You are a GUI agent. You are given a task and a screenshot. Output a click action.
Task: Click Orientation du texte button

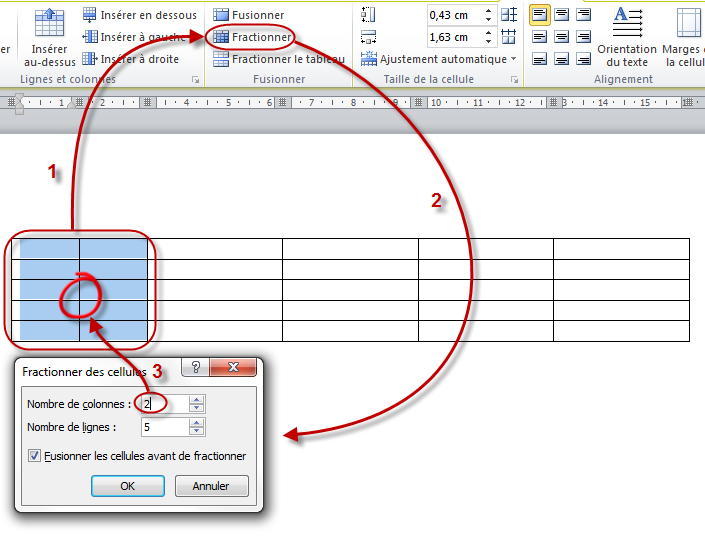pyautogui.click(x=627, y=38)
